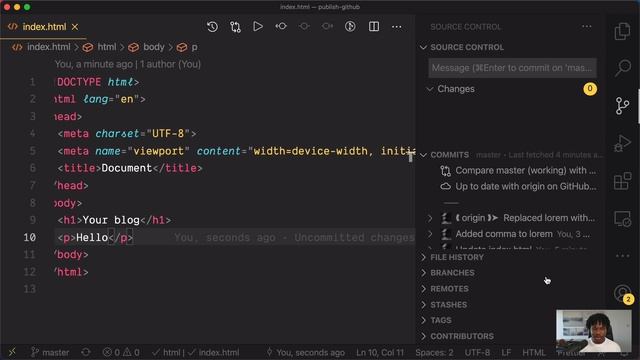640x360 pixels.
Task: Click body element in the breadcrumb
Action: click(153, 47)
